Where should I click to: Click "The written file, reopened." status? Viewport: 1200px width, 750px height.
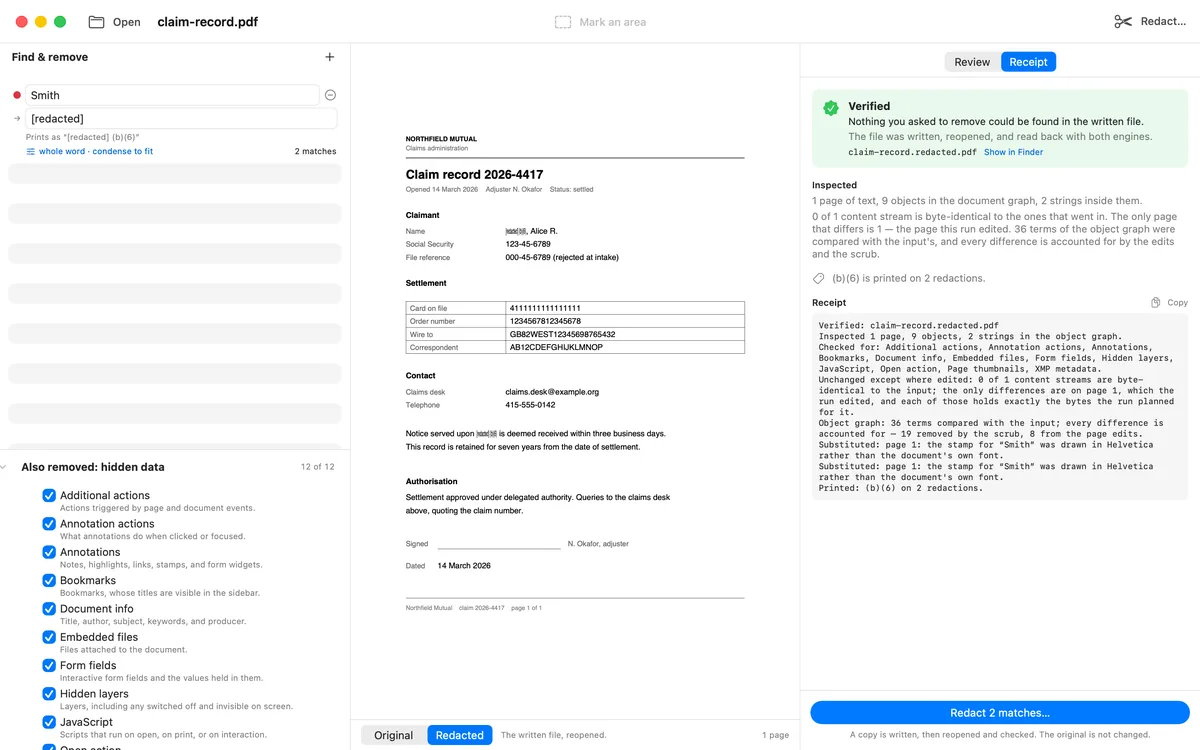tap(553, 735)
